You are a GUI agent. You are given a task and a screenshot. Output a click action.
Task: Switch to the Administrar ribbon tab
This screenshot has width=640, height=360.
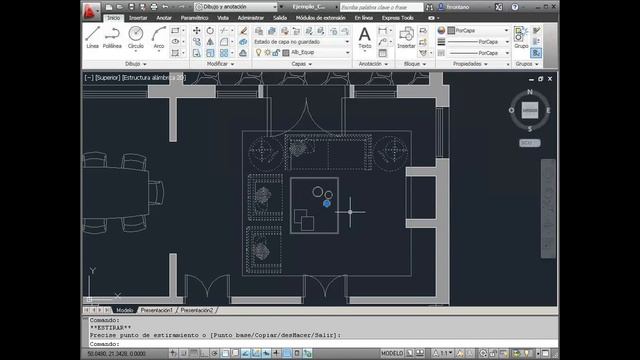251,18
